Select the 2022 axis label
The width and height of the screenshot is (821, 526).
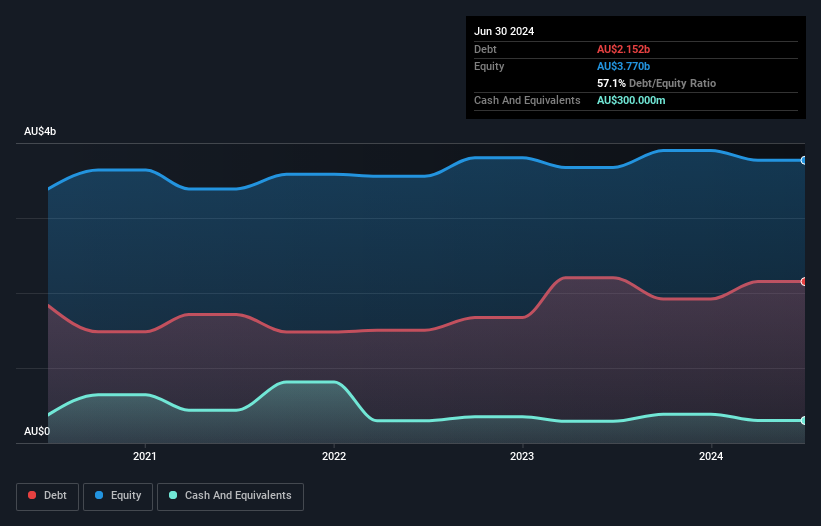tap(334, 456)
